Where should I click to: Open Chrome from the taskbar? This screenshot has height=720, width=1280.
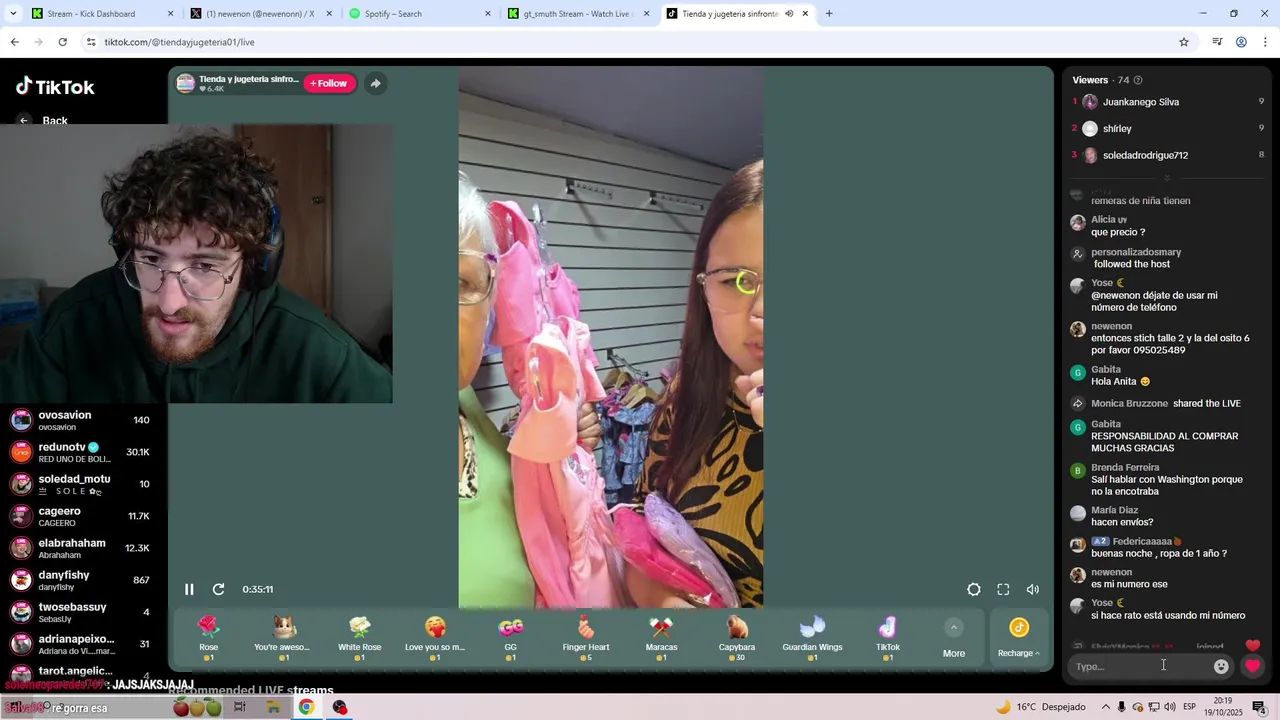306,707
